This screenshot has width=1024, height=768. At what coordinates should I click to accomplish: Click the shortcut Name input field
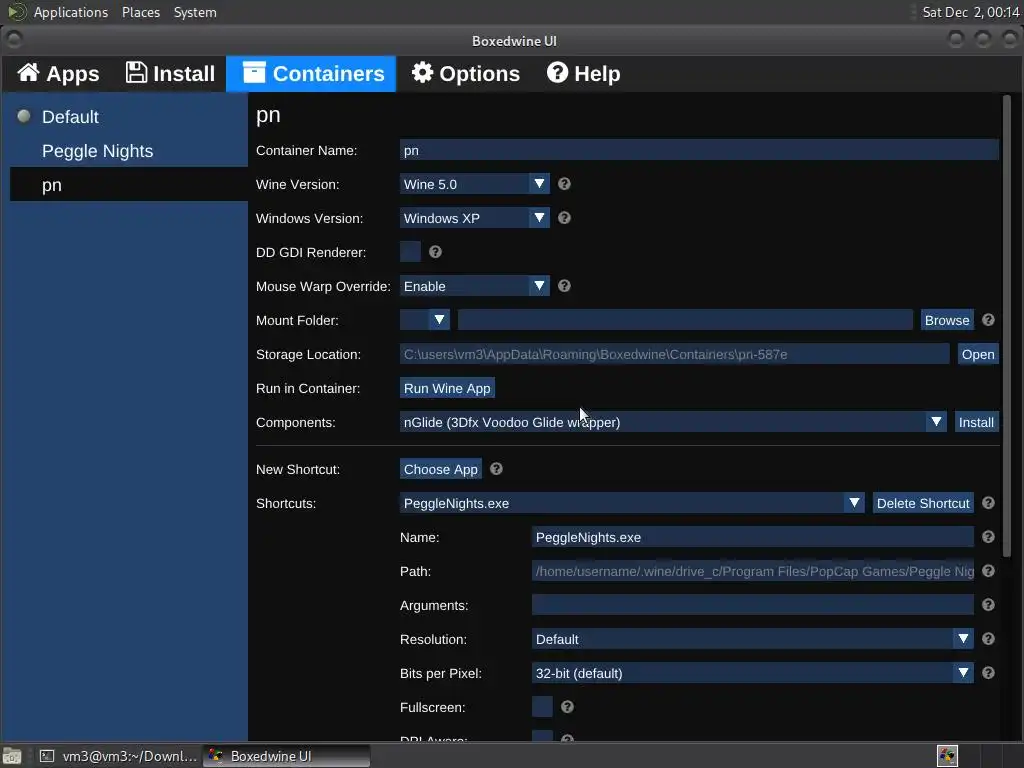752,537
